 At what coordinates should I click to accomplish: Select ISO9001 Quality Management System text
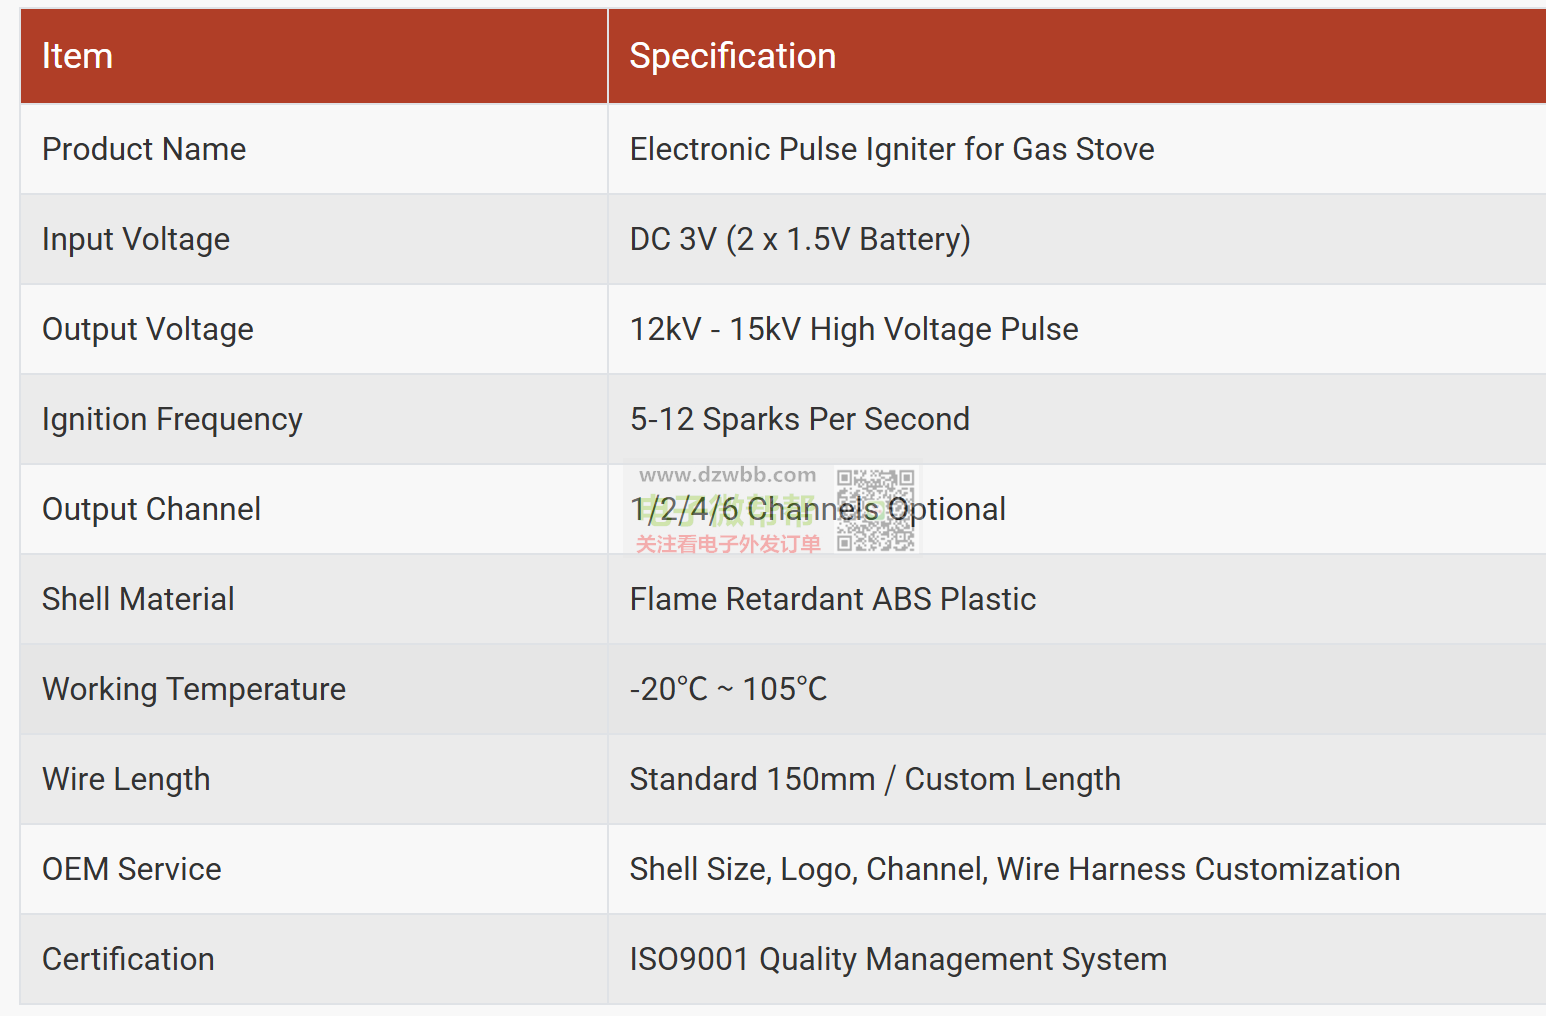pyautogui.click(x=898, y=959)
